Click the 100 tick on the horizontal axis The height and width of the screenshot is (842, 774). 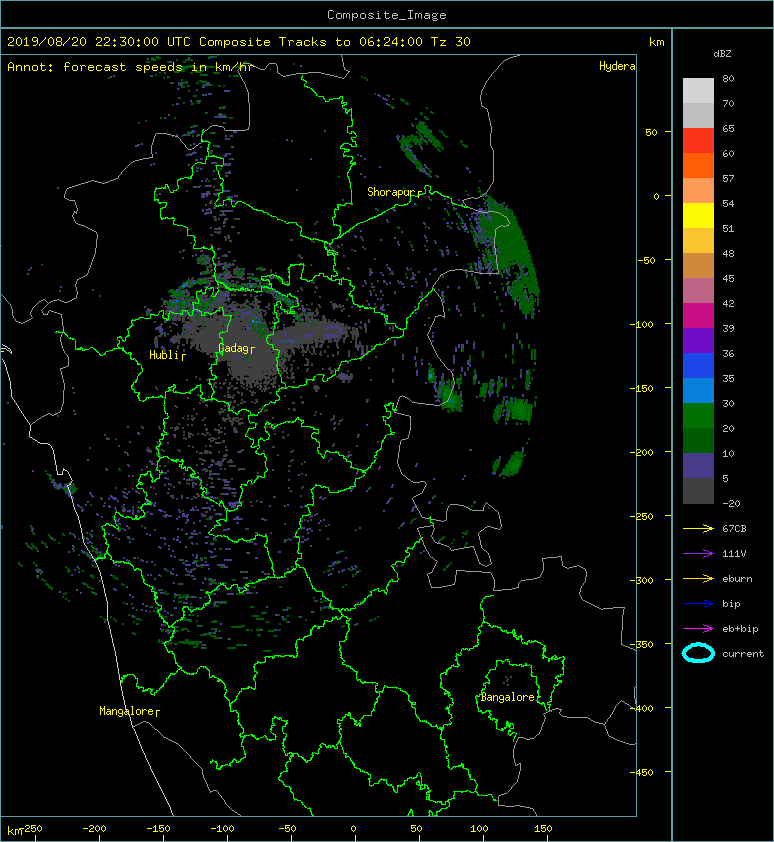(x=479, y=829)
